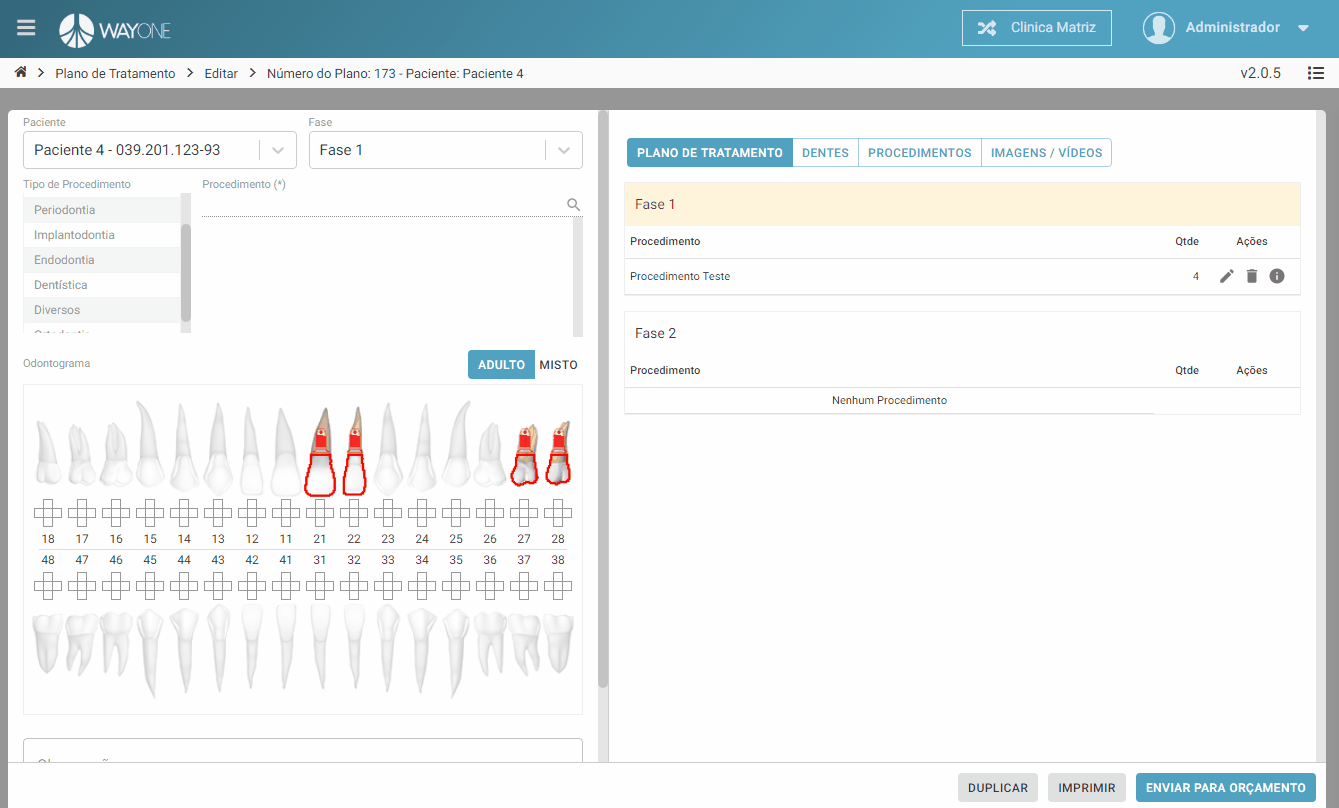Select lower tooth image 38
The image size is (1339, 808).
click(x=558, y=643)
